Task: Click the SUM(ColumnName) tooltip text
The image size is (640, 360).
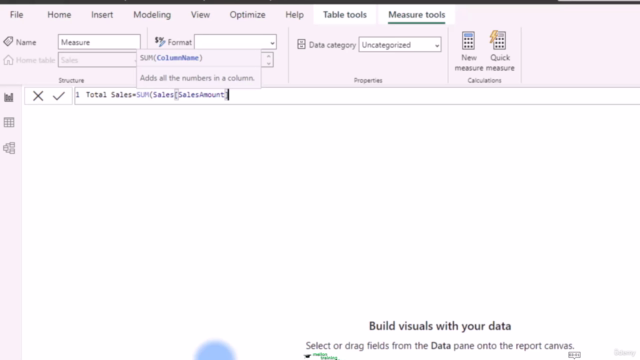Action: coord(171,58)
